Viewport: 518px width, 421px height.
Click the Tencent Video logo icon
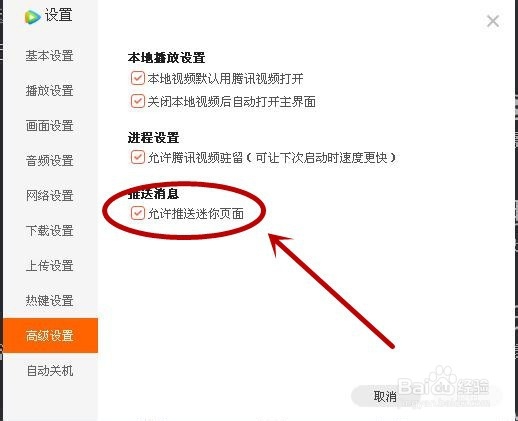pyautogui.click(x=32, y=17)
